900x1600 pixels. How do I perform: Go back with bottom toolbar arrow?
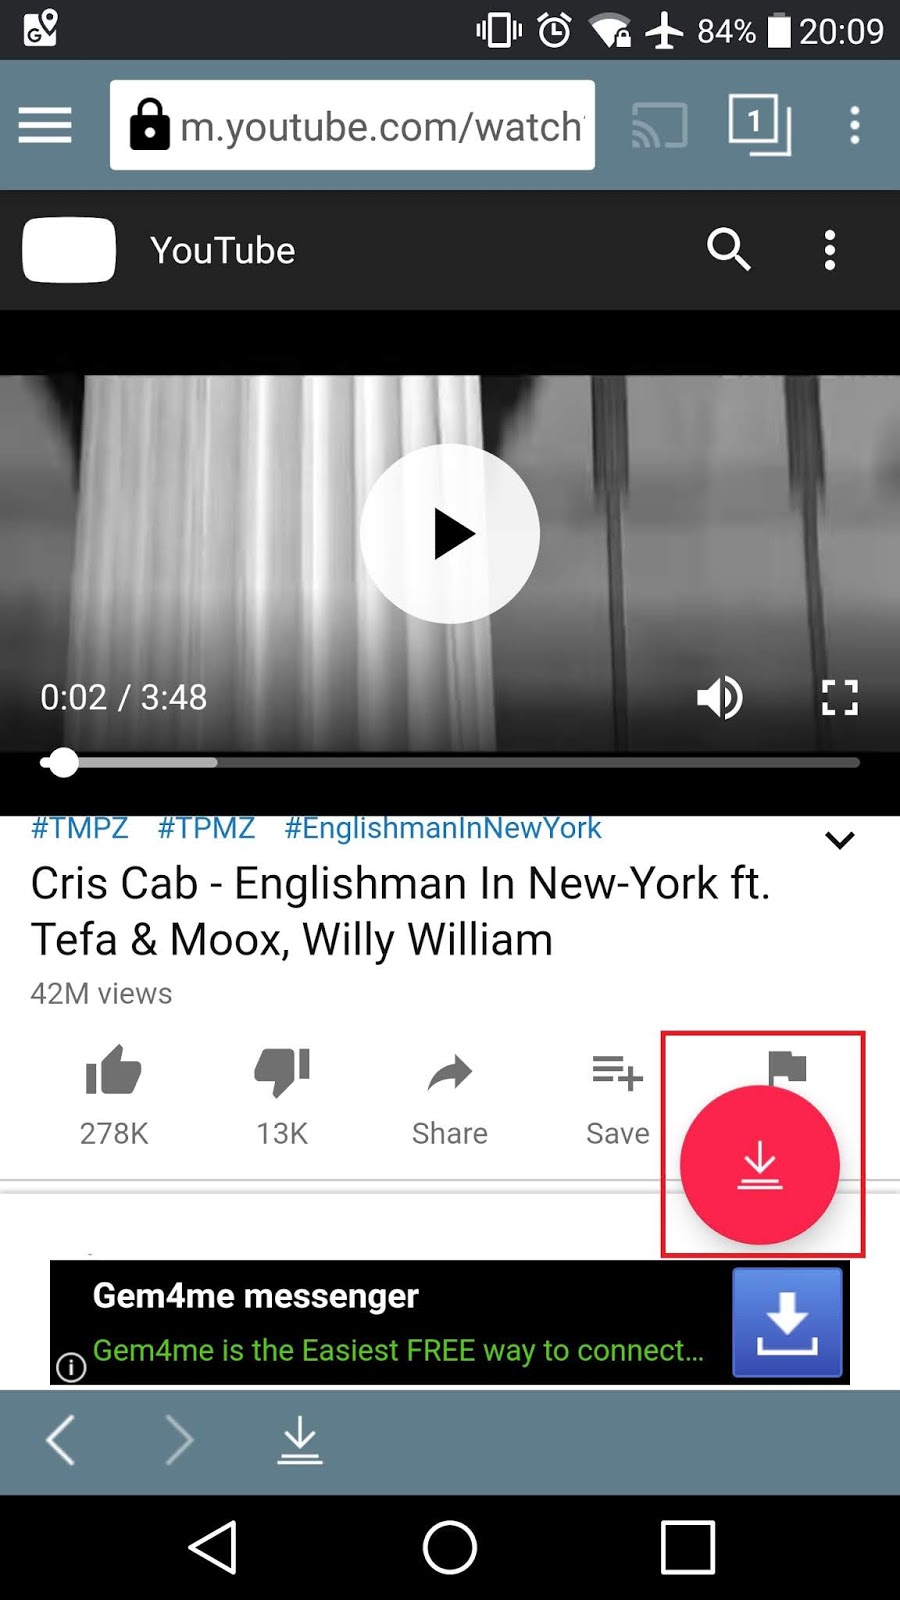(x=61, y=1441)
